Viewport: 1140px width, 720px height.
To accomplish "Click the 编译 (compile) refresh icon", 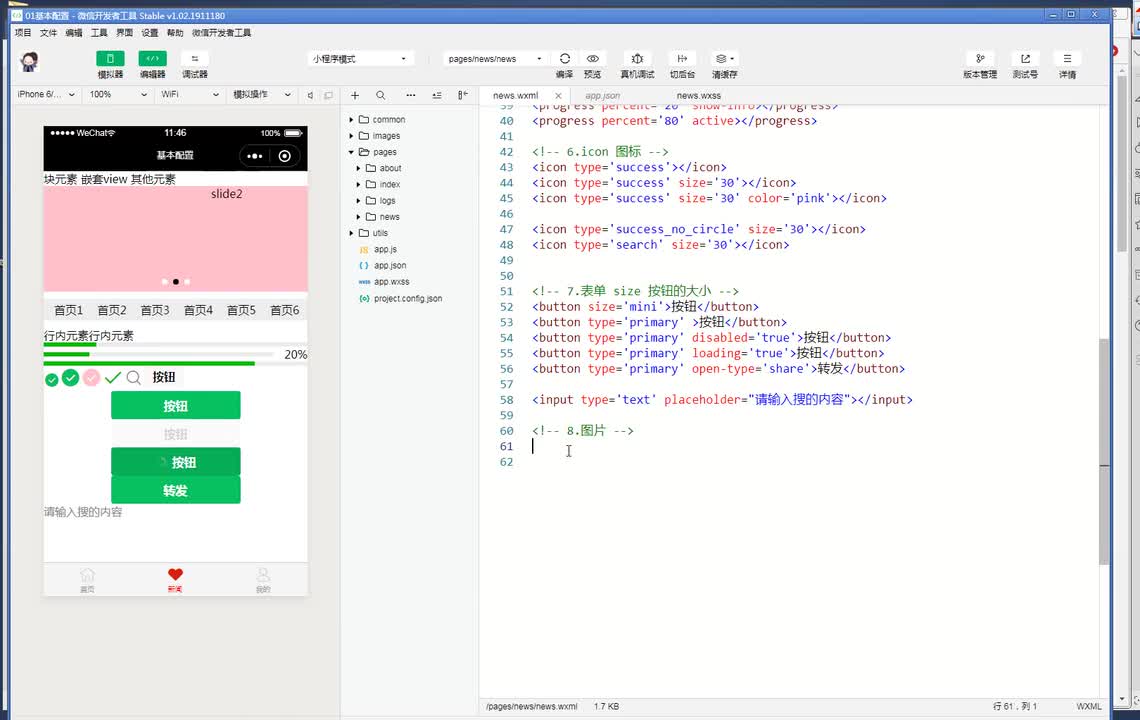I will coord(565,59).
